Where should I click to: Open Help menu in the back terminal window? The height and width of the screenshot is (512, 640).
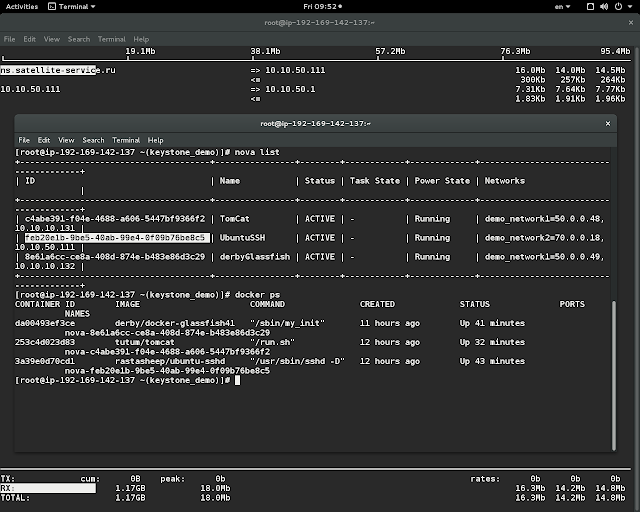click(x=141, y=39)
